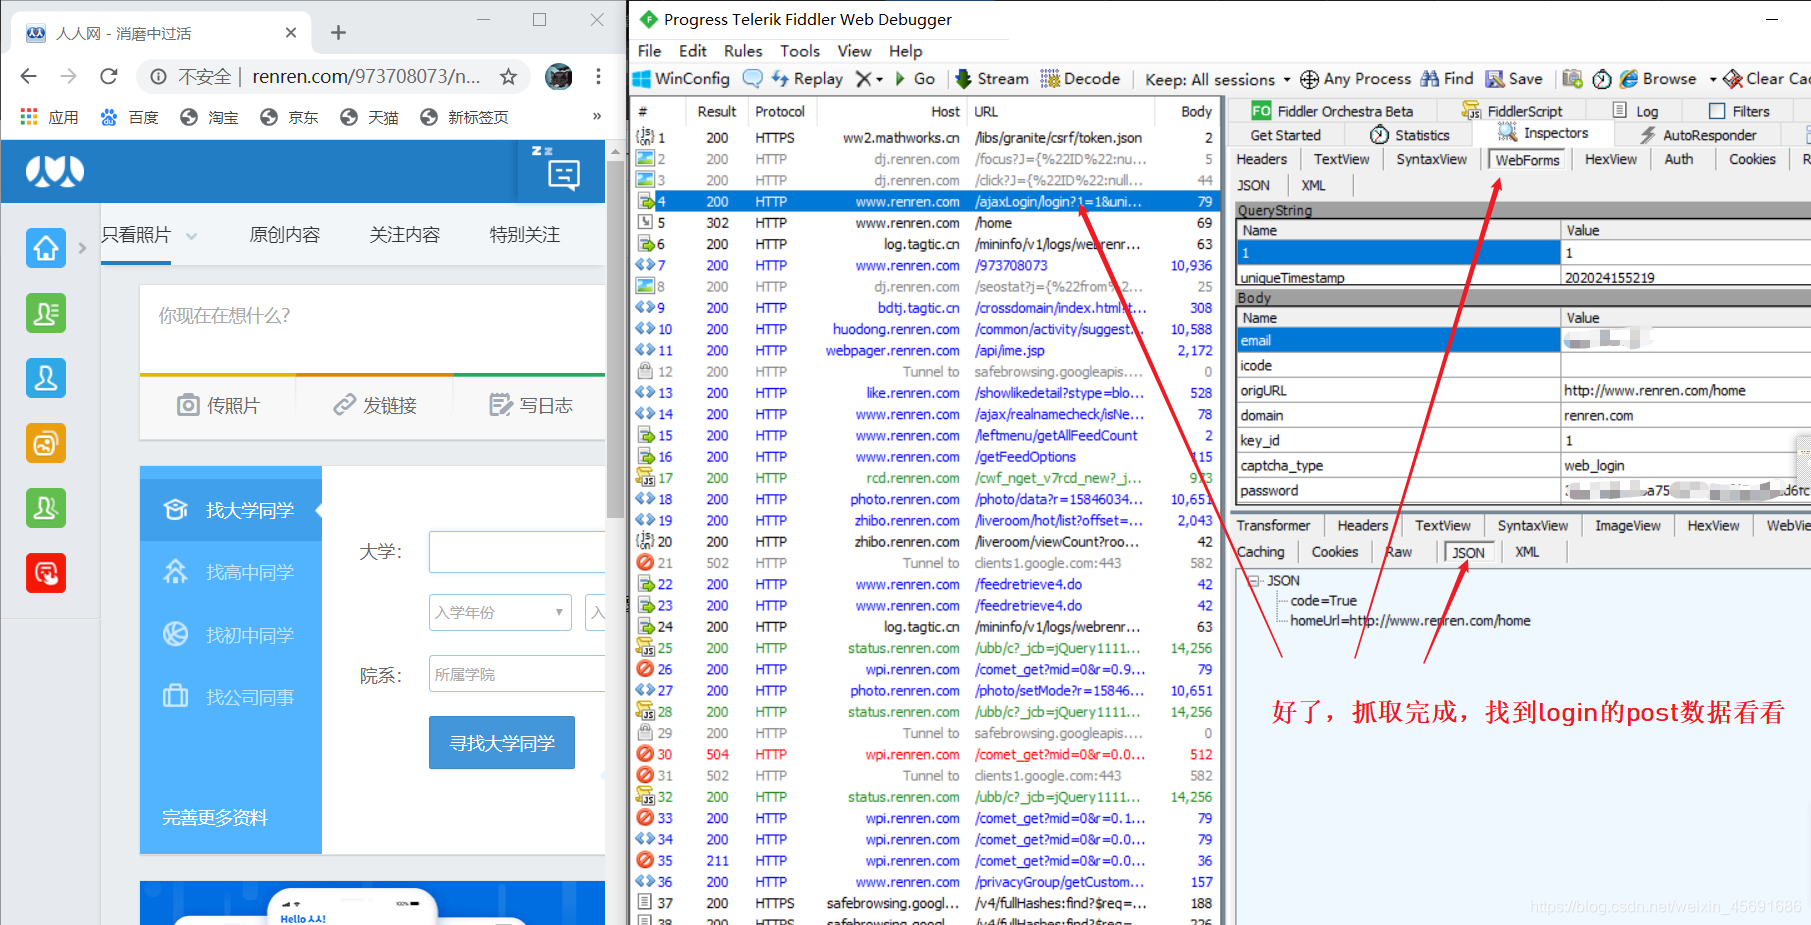Click the 寻找大学同学 search button
This screenshot has height=925, width=1811.
click(x=502, y=743)
